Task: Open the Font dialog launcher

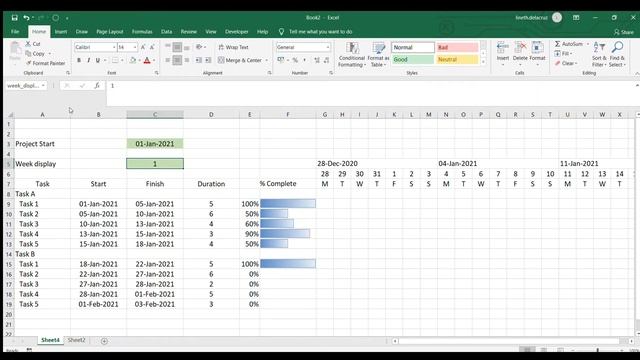Action: pos(156,73)
